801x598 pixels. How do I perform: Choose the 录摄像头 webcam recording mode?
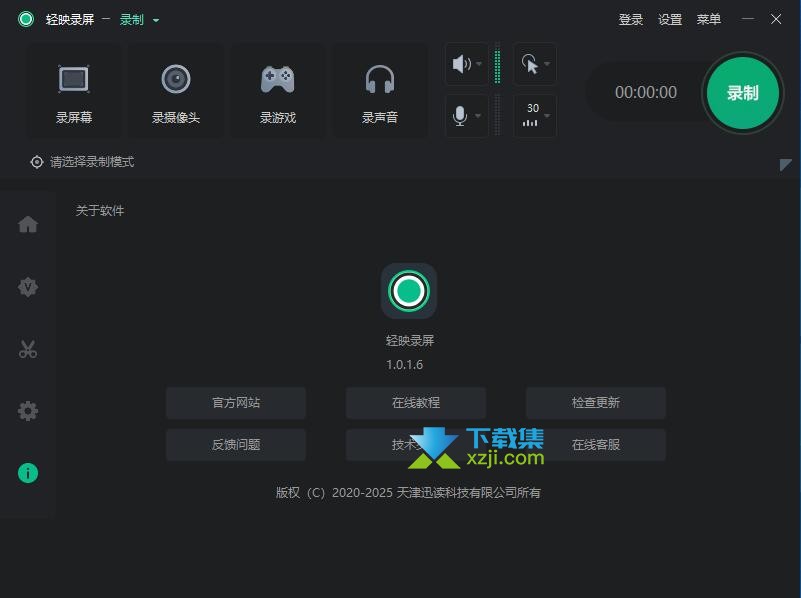pyautogui.click(x=176, y=91)
